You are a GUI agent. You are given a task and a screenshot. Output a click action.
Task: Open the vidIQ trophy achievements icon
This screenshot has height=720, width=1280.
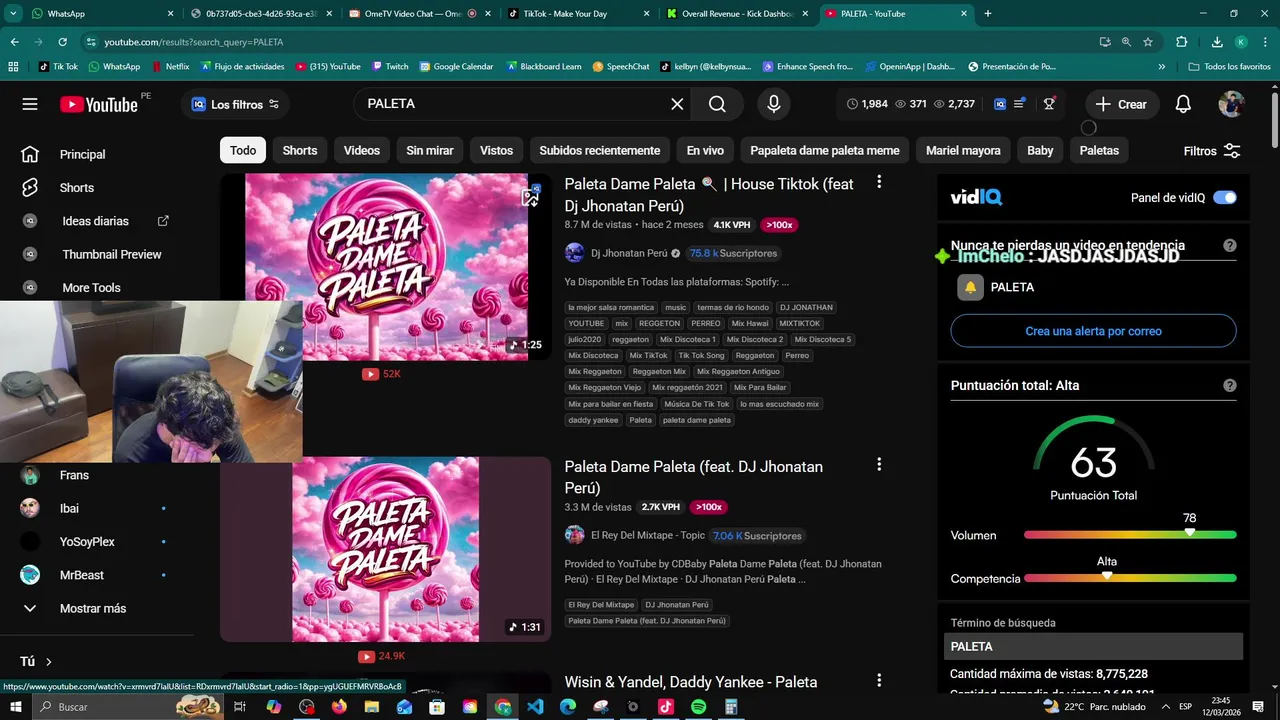[1049, 104]
